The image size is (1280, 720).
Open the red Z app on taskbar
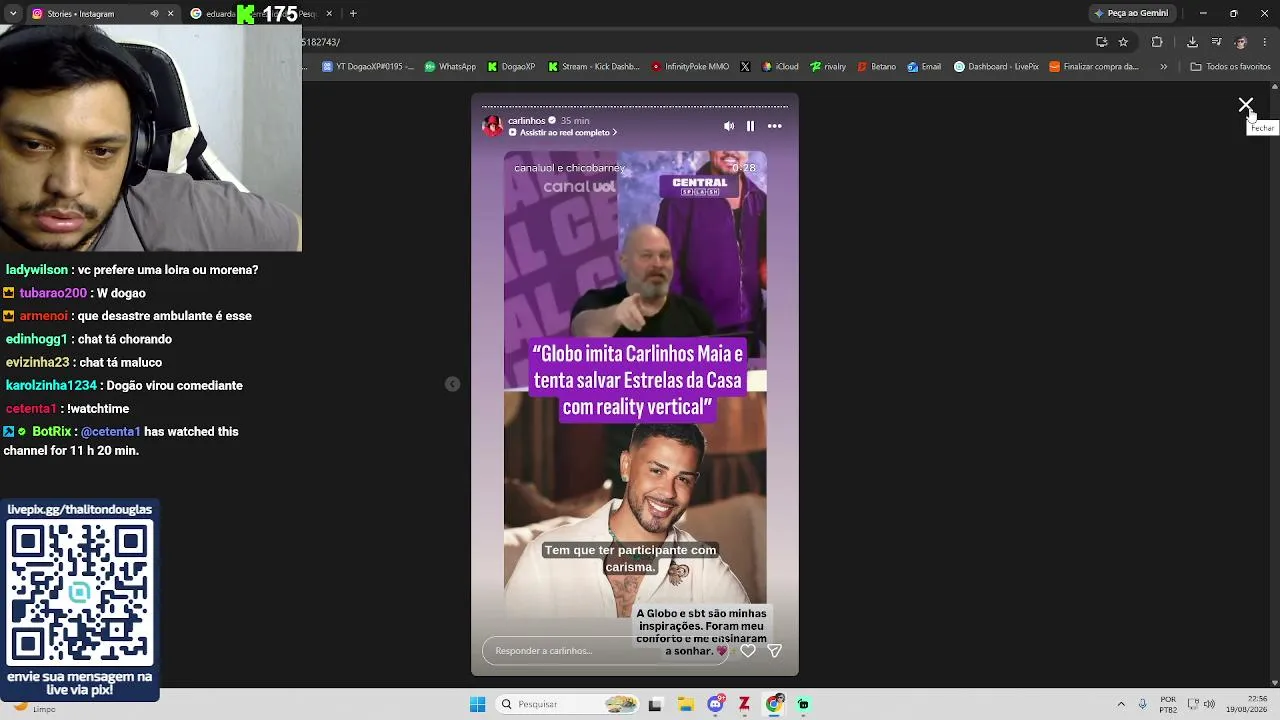pos(744,704)
